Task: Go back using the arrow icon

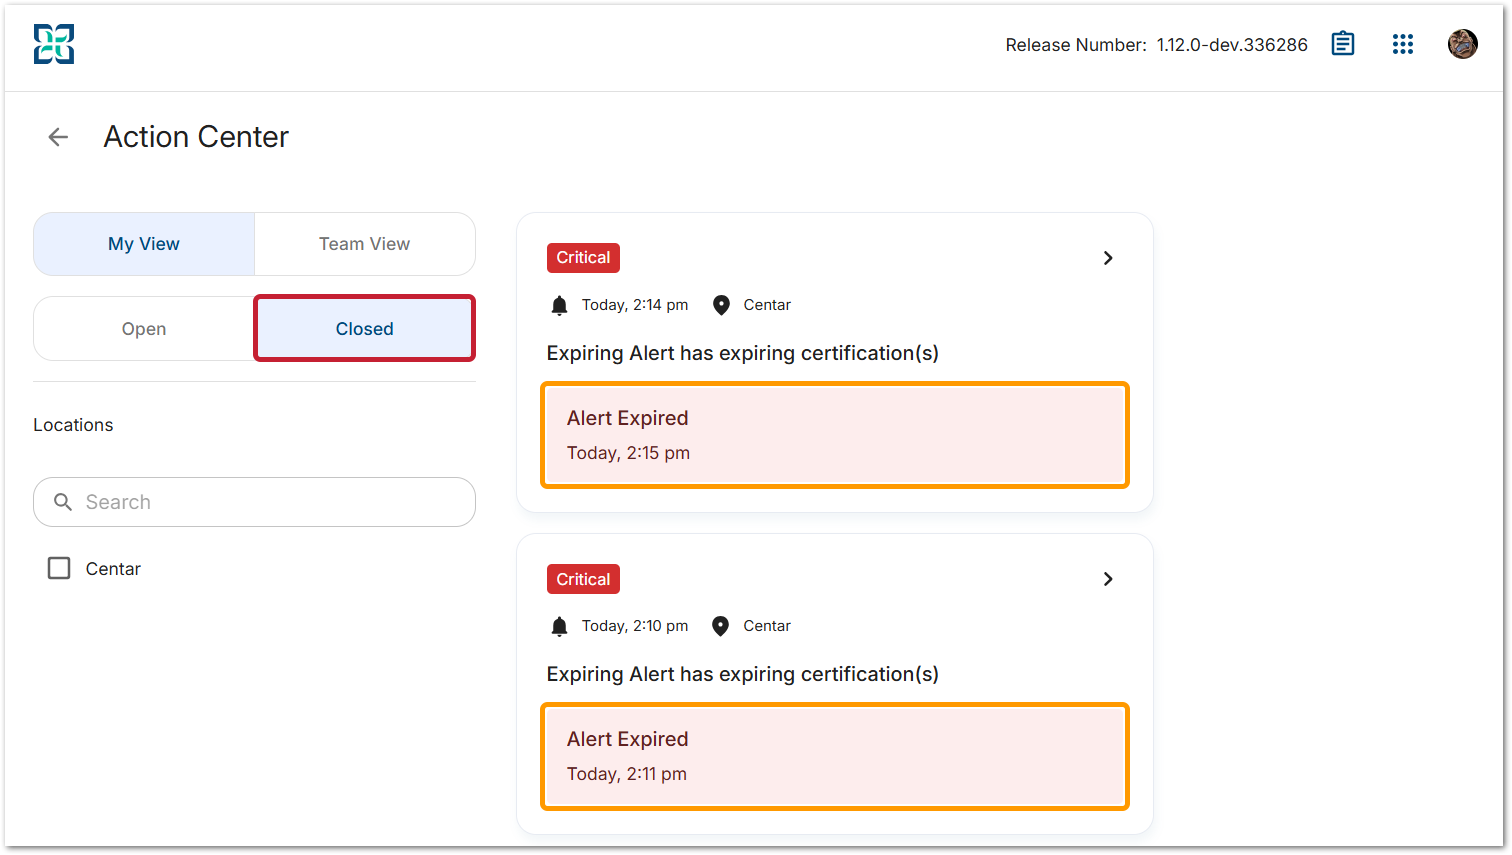Action: [59, 137]
